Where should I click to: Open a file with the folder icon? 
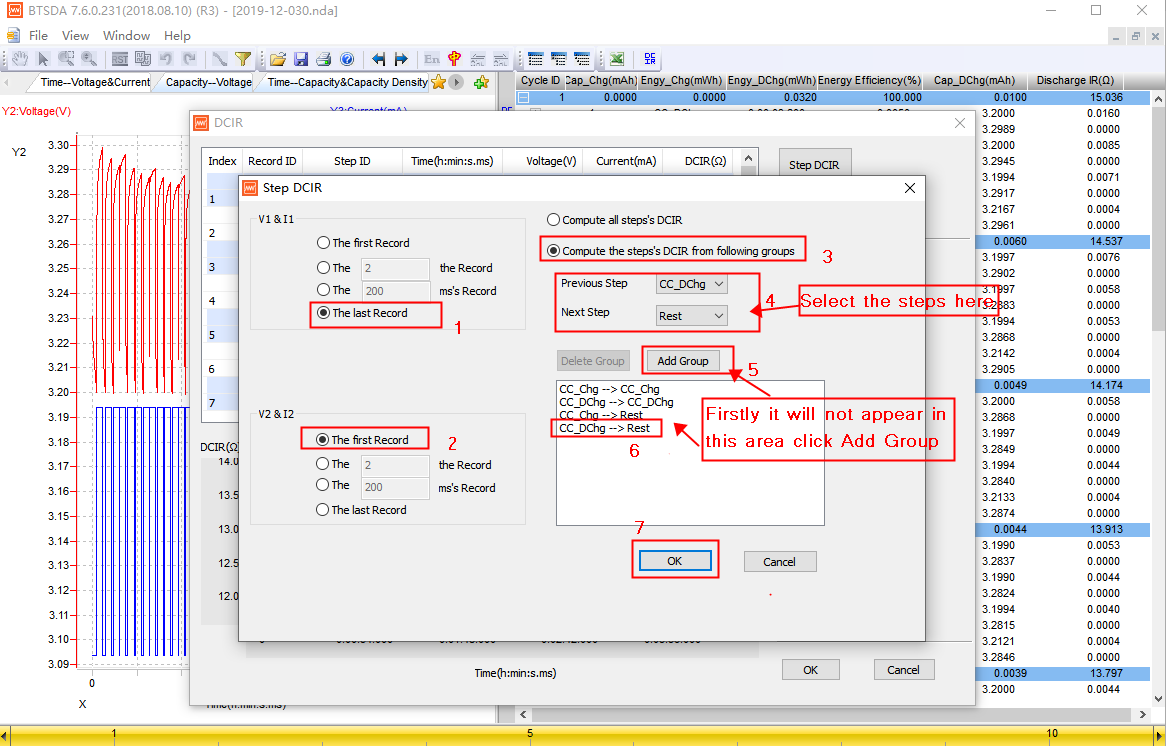[x=278, y=59]
